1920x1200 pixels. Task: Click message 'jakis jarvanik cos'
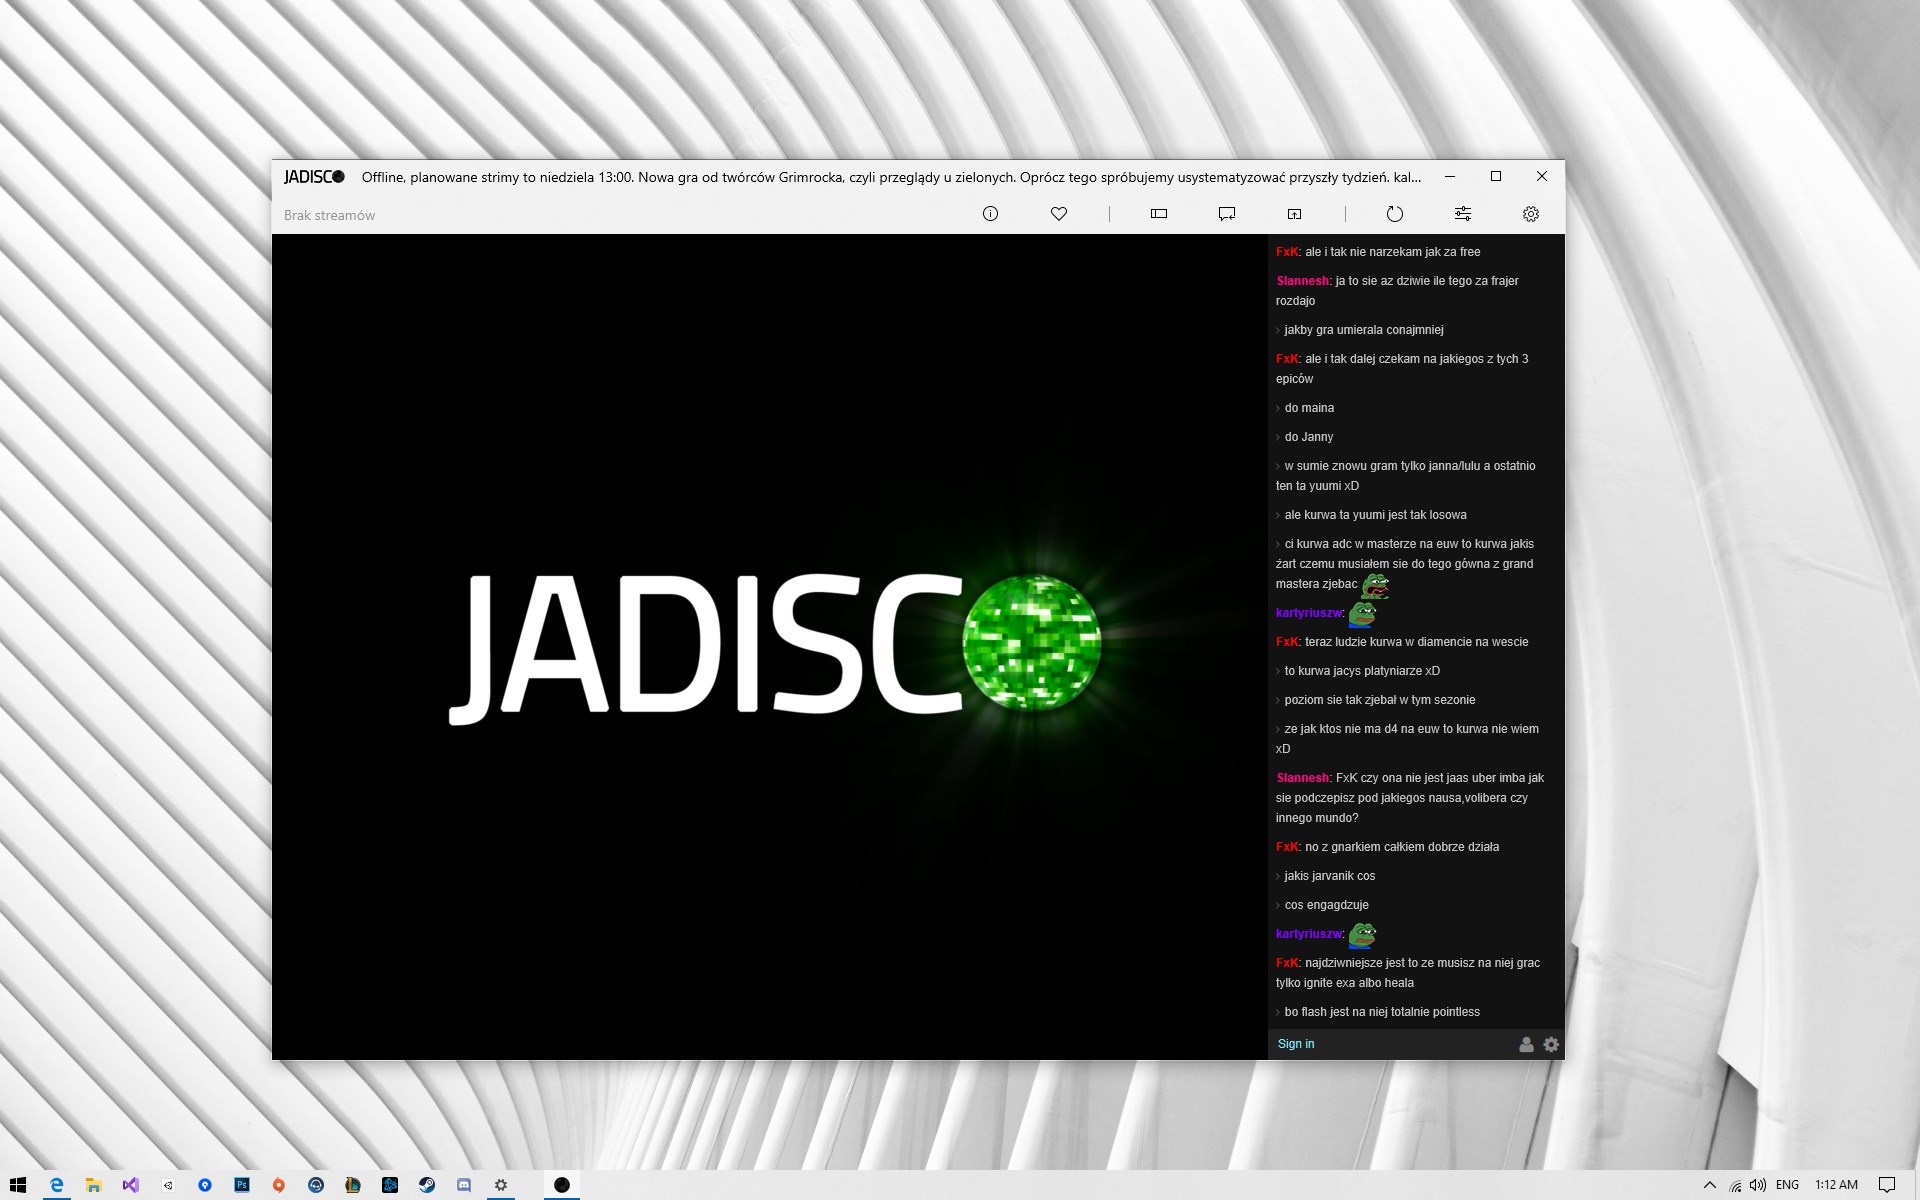coord(1329,876)
